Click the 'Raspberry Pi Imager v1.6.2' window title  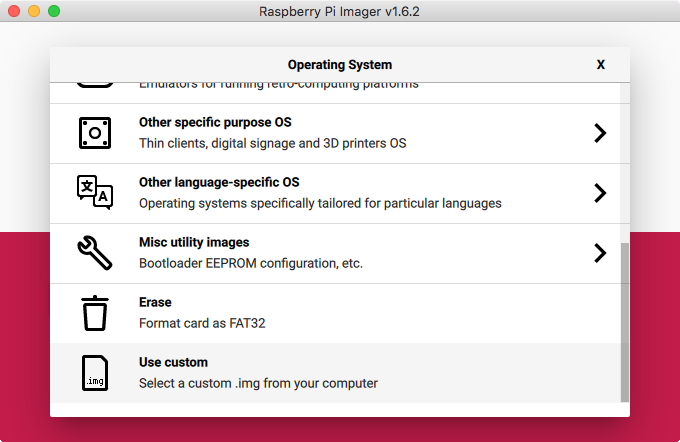click(339, 11)
